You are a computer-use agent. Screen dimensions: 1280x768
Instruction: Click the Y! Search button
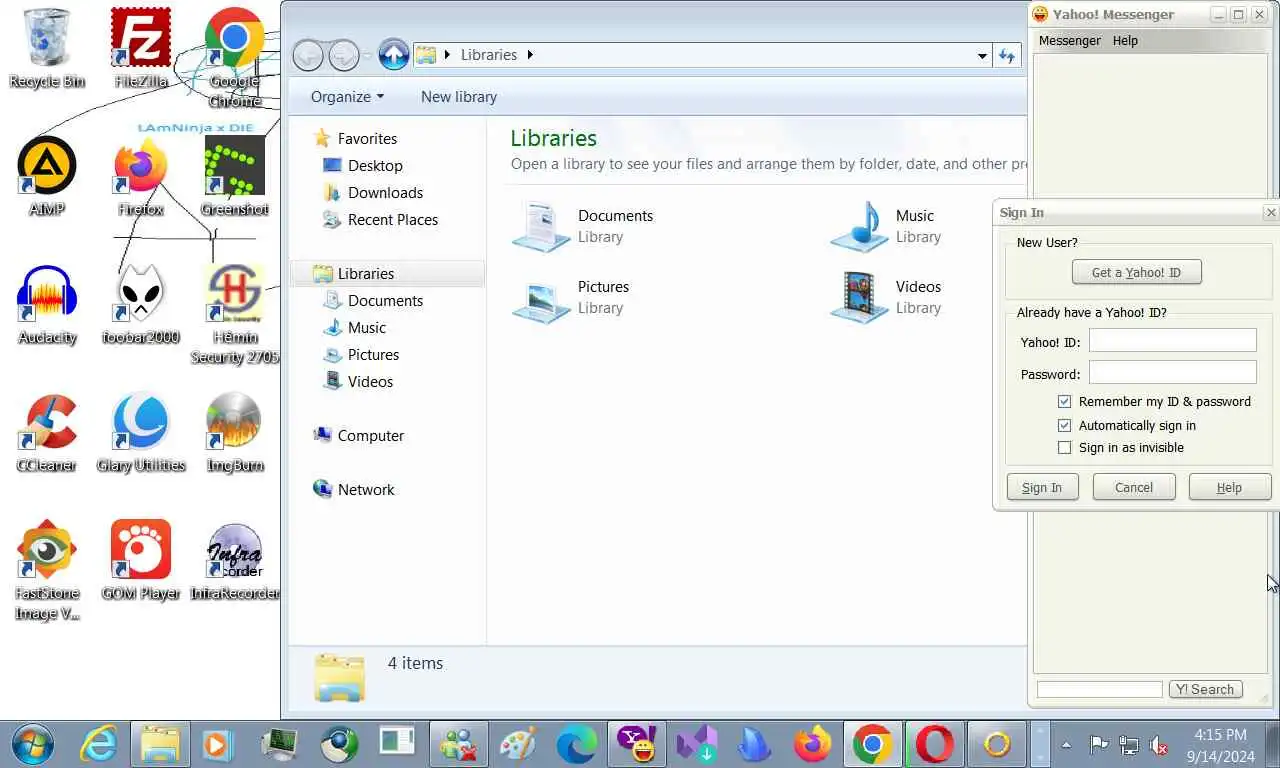(1205, 689)
